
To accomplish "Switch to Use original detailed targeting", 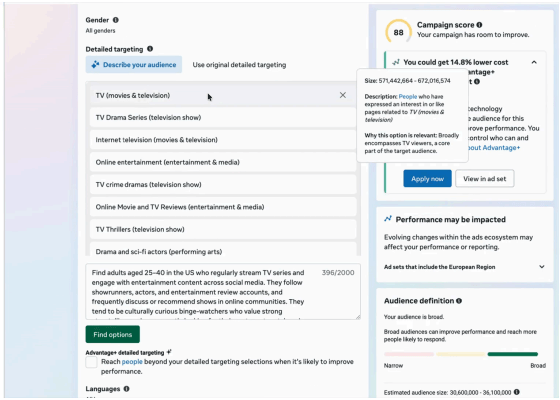I will tap(239, 65).
